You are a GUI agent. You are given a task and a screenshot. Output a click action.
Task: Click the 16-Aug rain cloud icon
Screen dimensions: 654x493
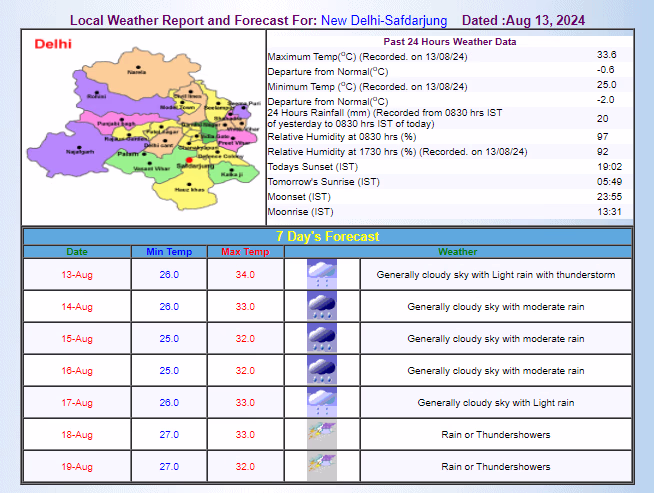pos(321,370)
